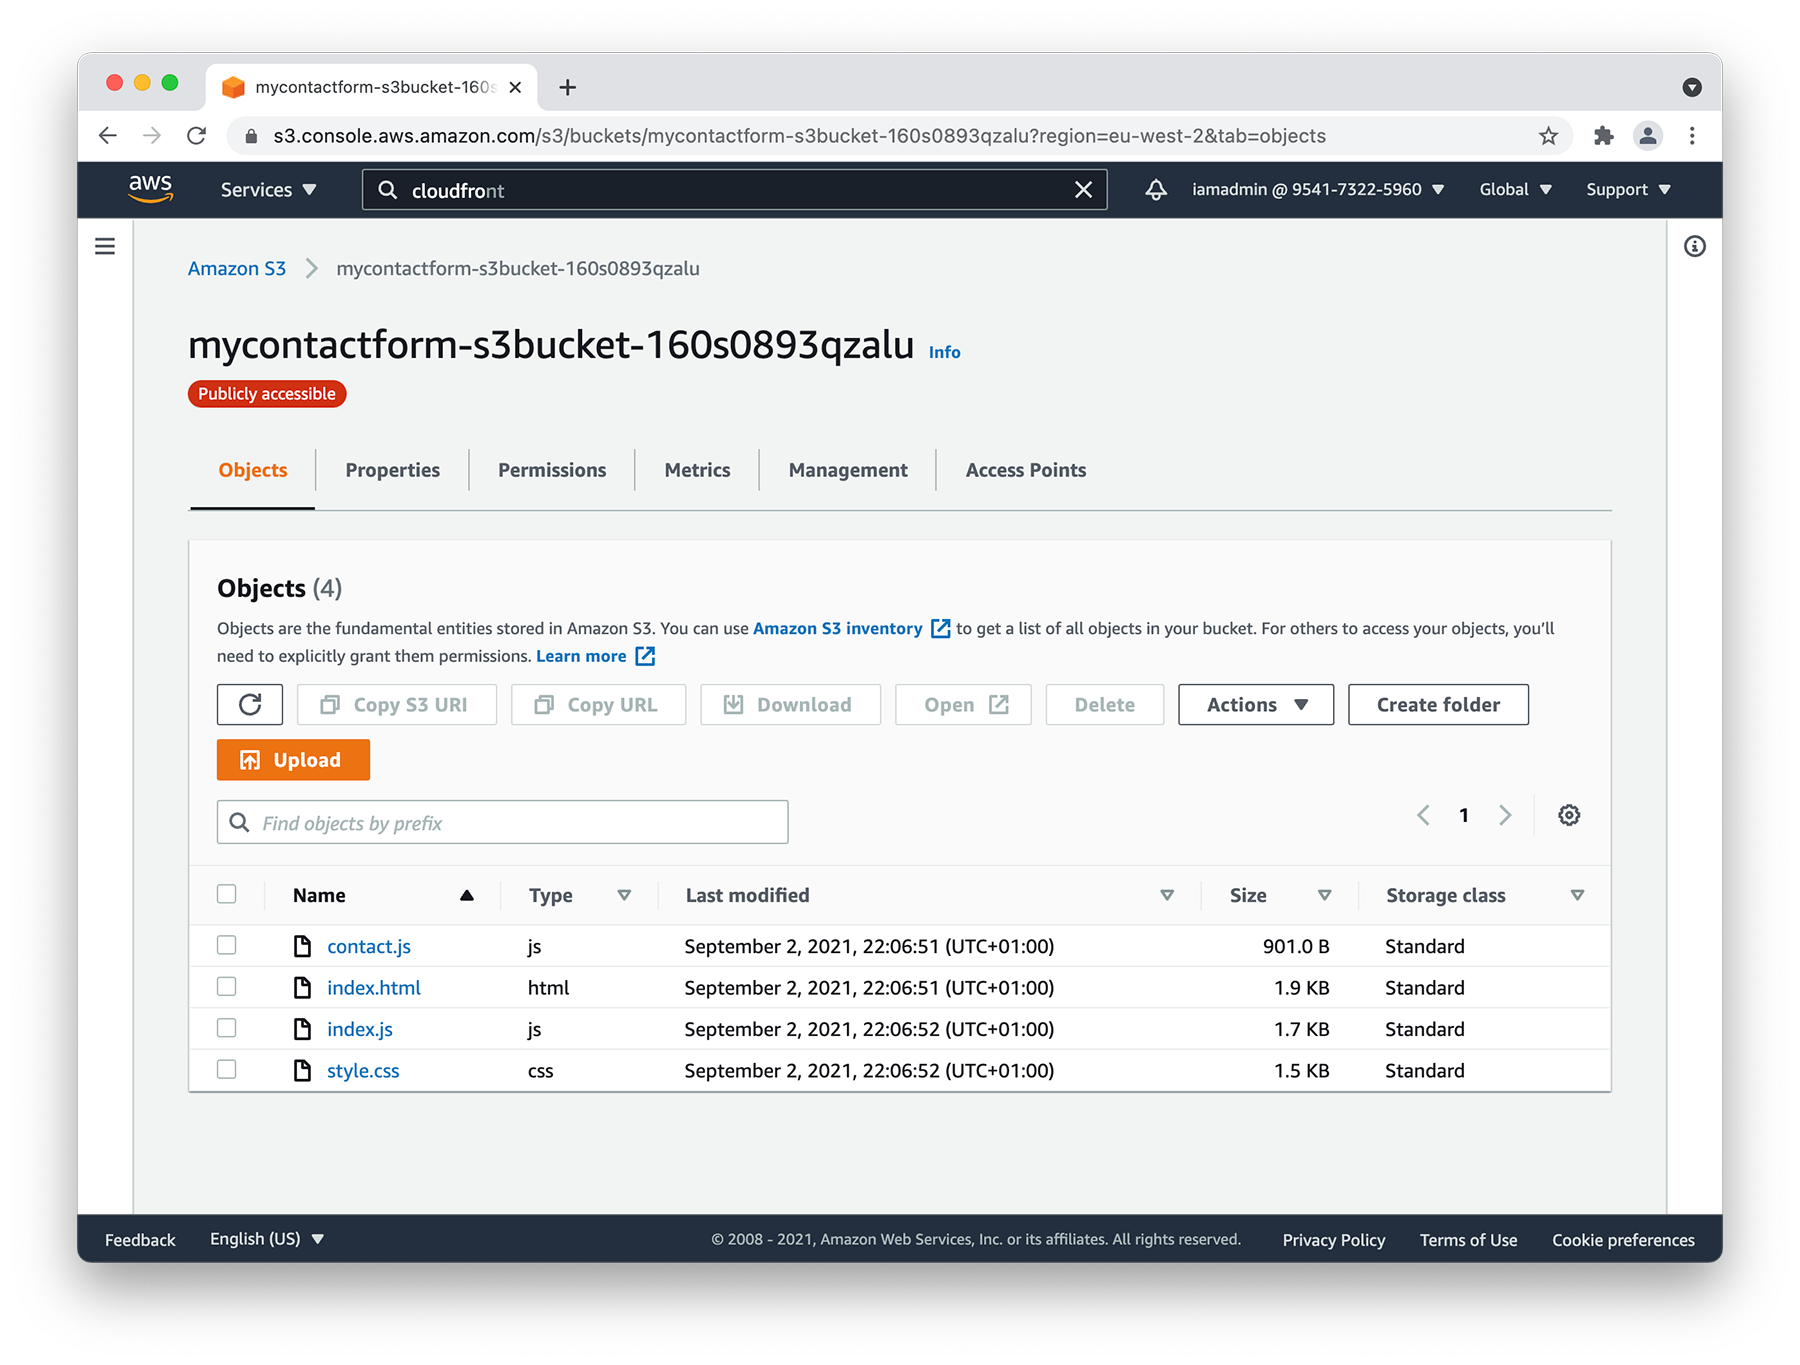Select the index.html checkbox

tap(227, 987)
